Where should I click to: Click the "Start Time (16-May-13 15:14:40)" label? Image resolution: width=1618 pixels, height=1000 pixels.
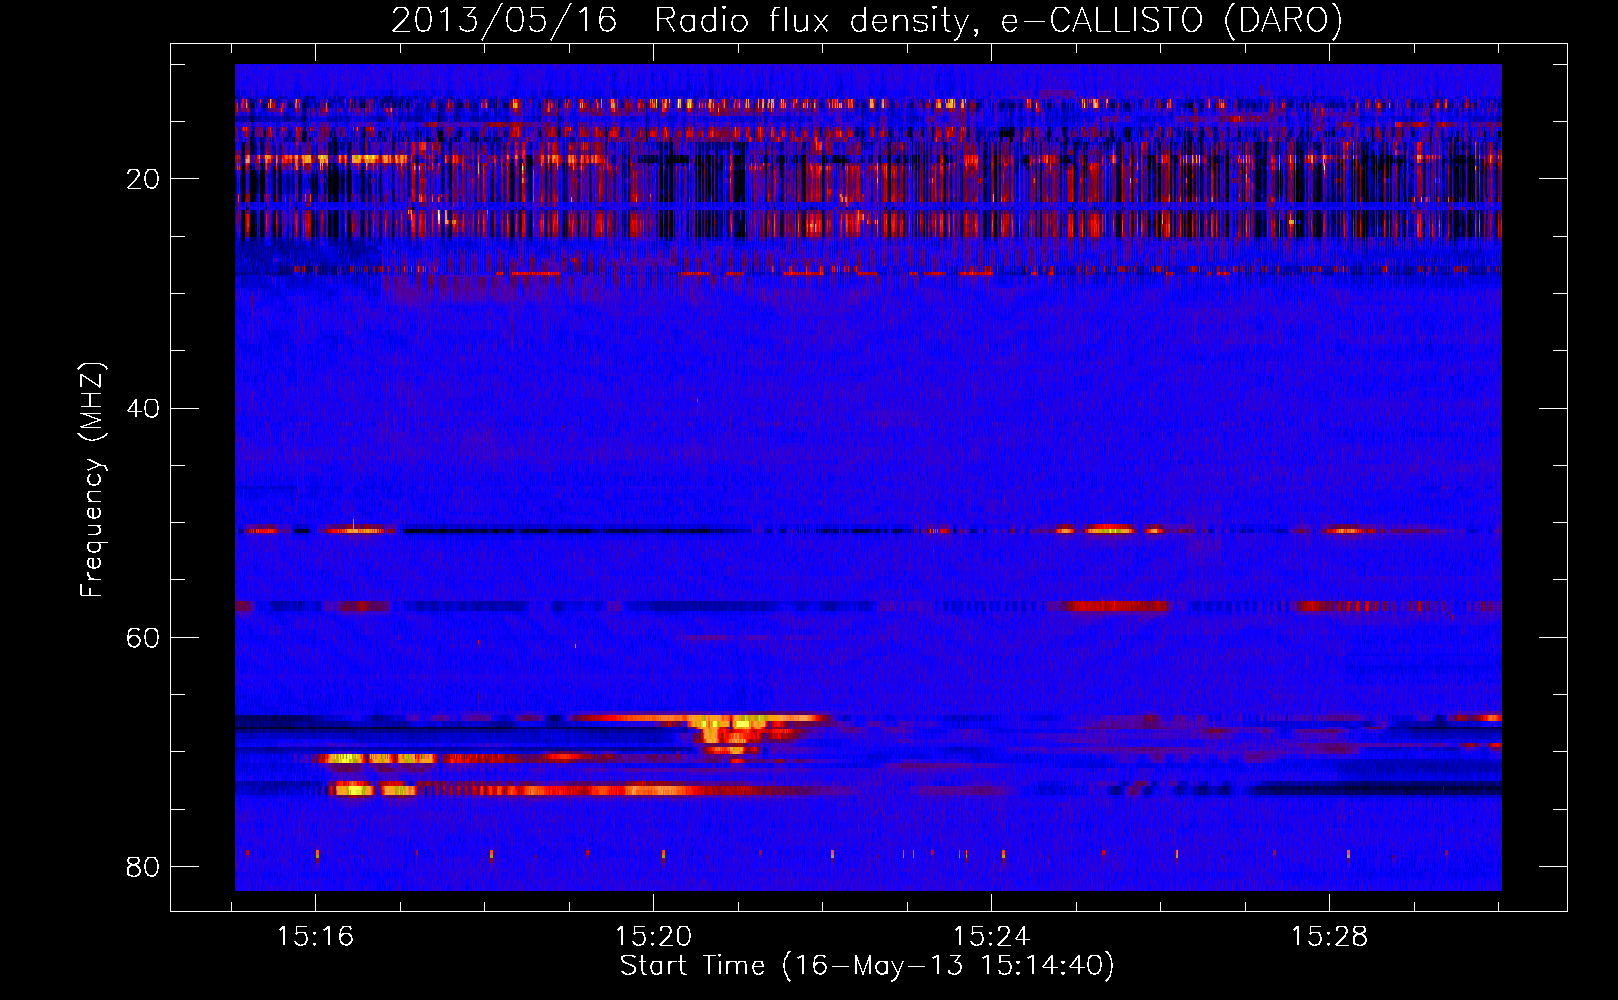point(866,966)
